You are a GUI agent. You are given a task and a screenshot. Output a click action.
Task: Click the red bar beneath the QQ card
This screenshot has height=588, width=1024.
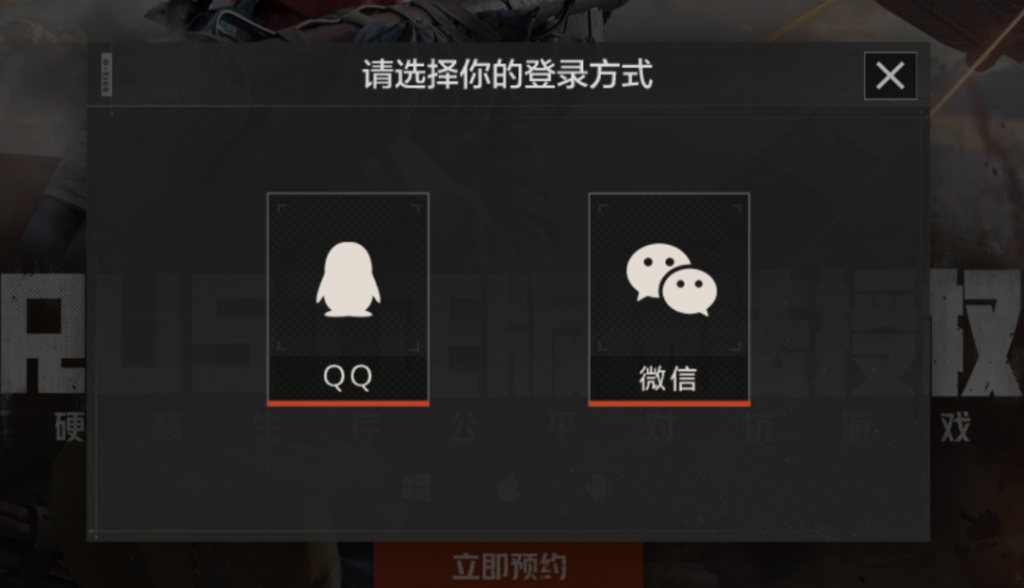click(x=348, y=404)
